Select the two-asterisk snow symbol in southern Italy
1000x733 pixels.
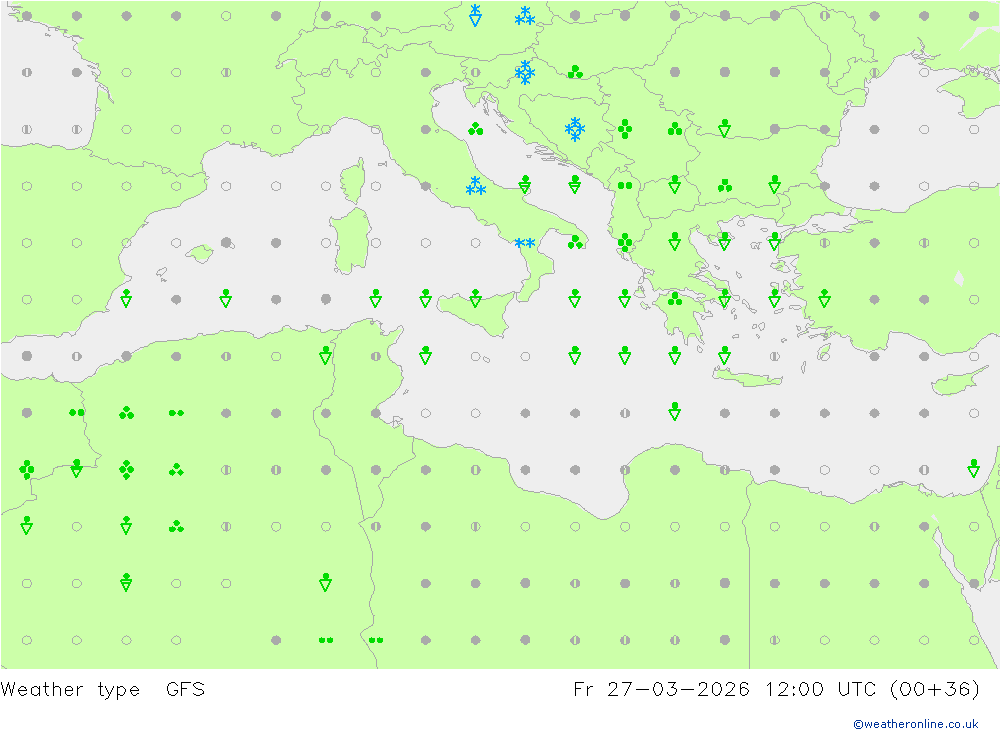(524, 243)
